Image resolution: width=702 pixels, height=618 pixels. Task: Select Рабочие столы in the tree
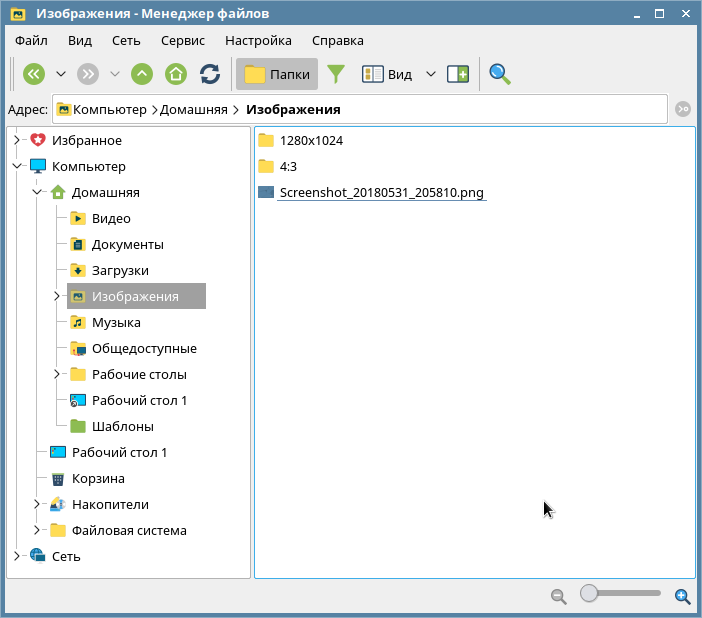coord(139,374)
